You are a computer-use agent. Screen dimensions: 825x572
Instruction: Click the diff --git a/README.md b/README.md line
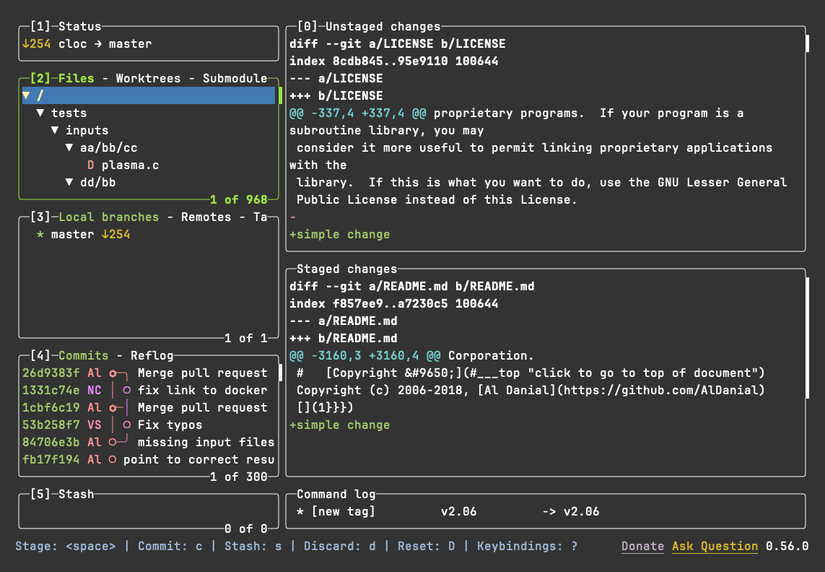(x=411, y=286)
